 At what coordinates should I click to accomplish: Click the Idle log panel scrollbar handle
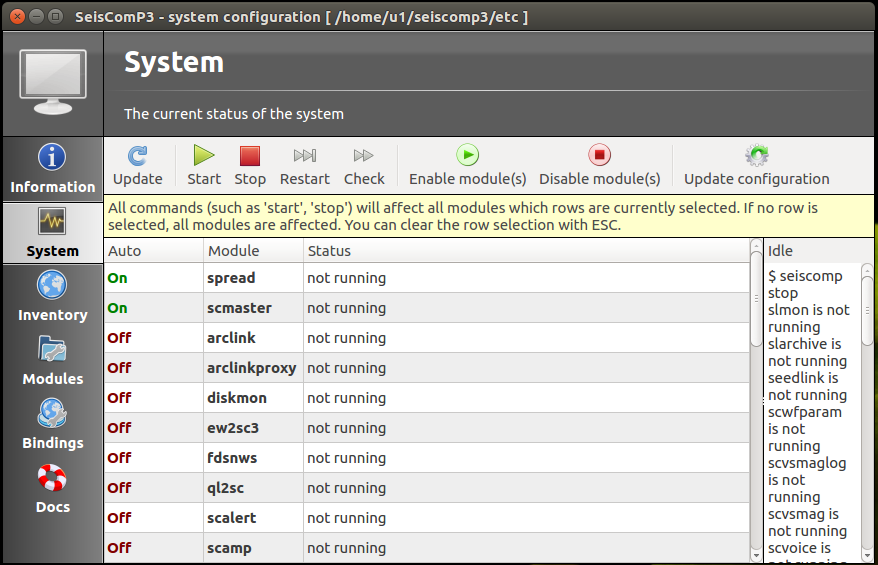click(867, 311)
